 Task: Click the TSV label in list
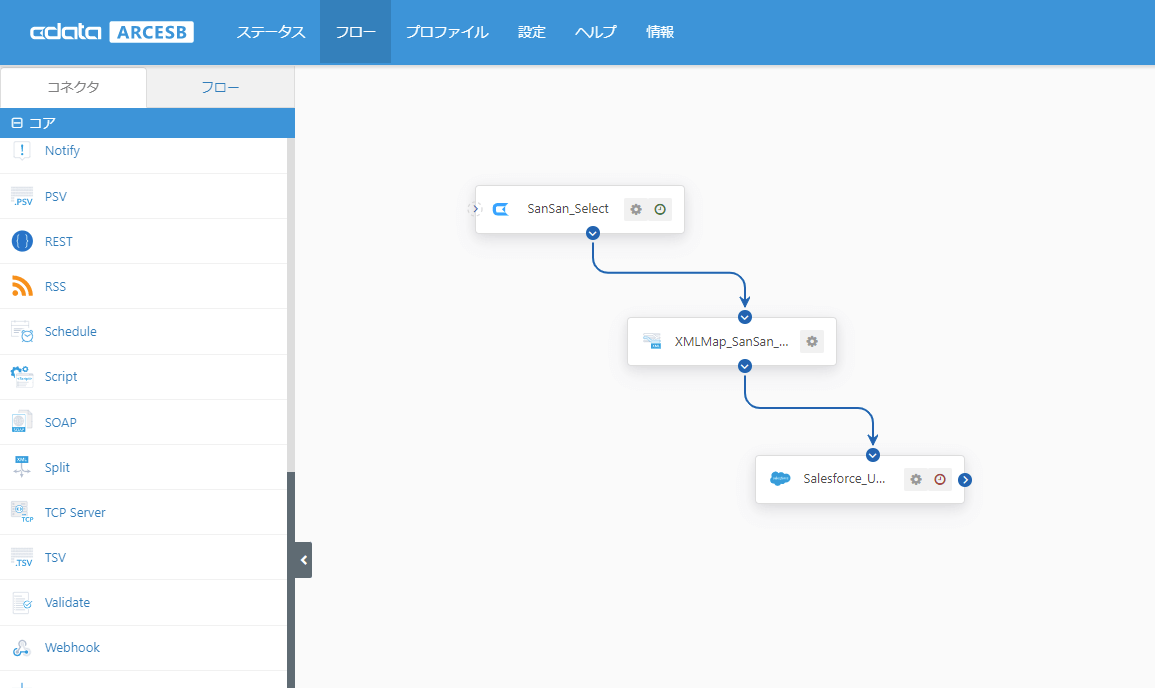[x=55, y=558]
